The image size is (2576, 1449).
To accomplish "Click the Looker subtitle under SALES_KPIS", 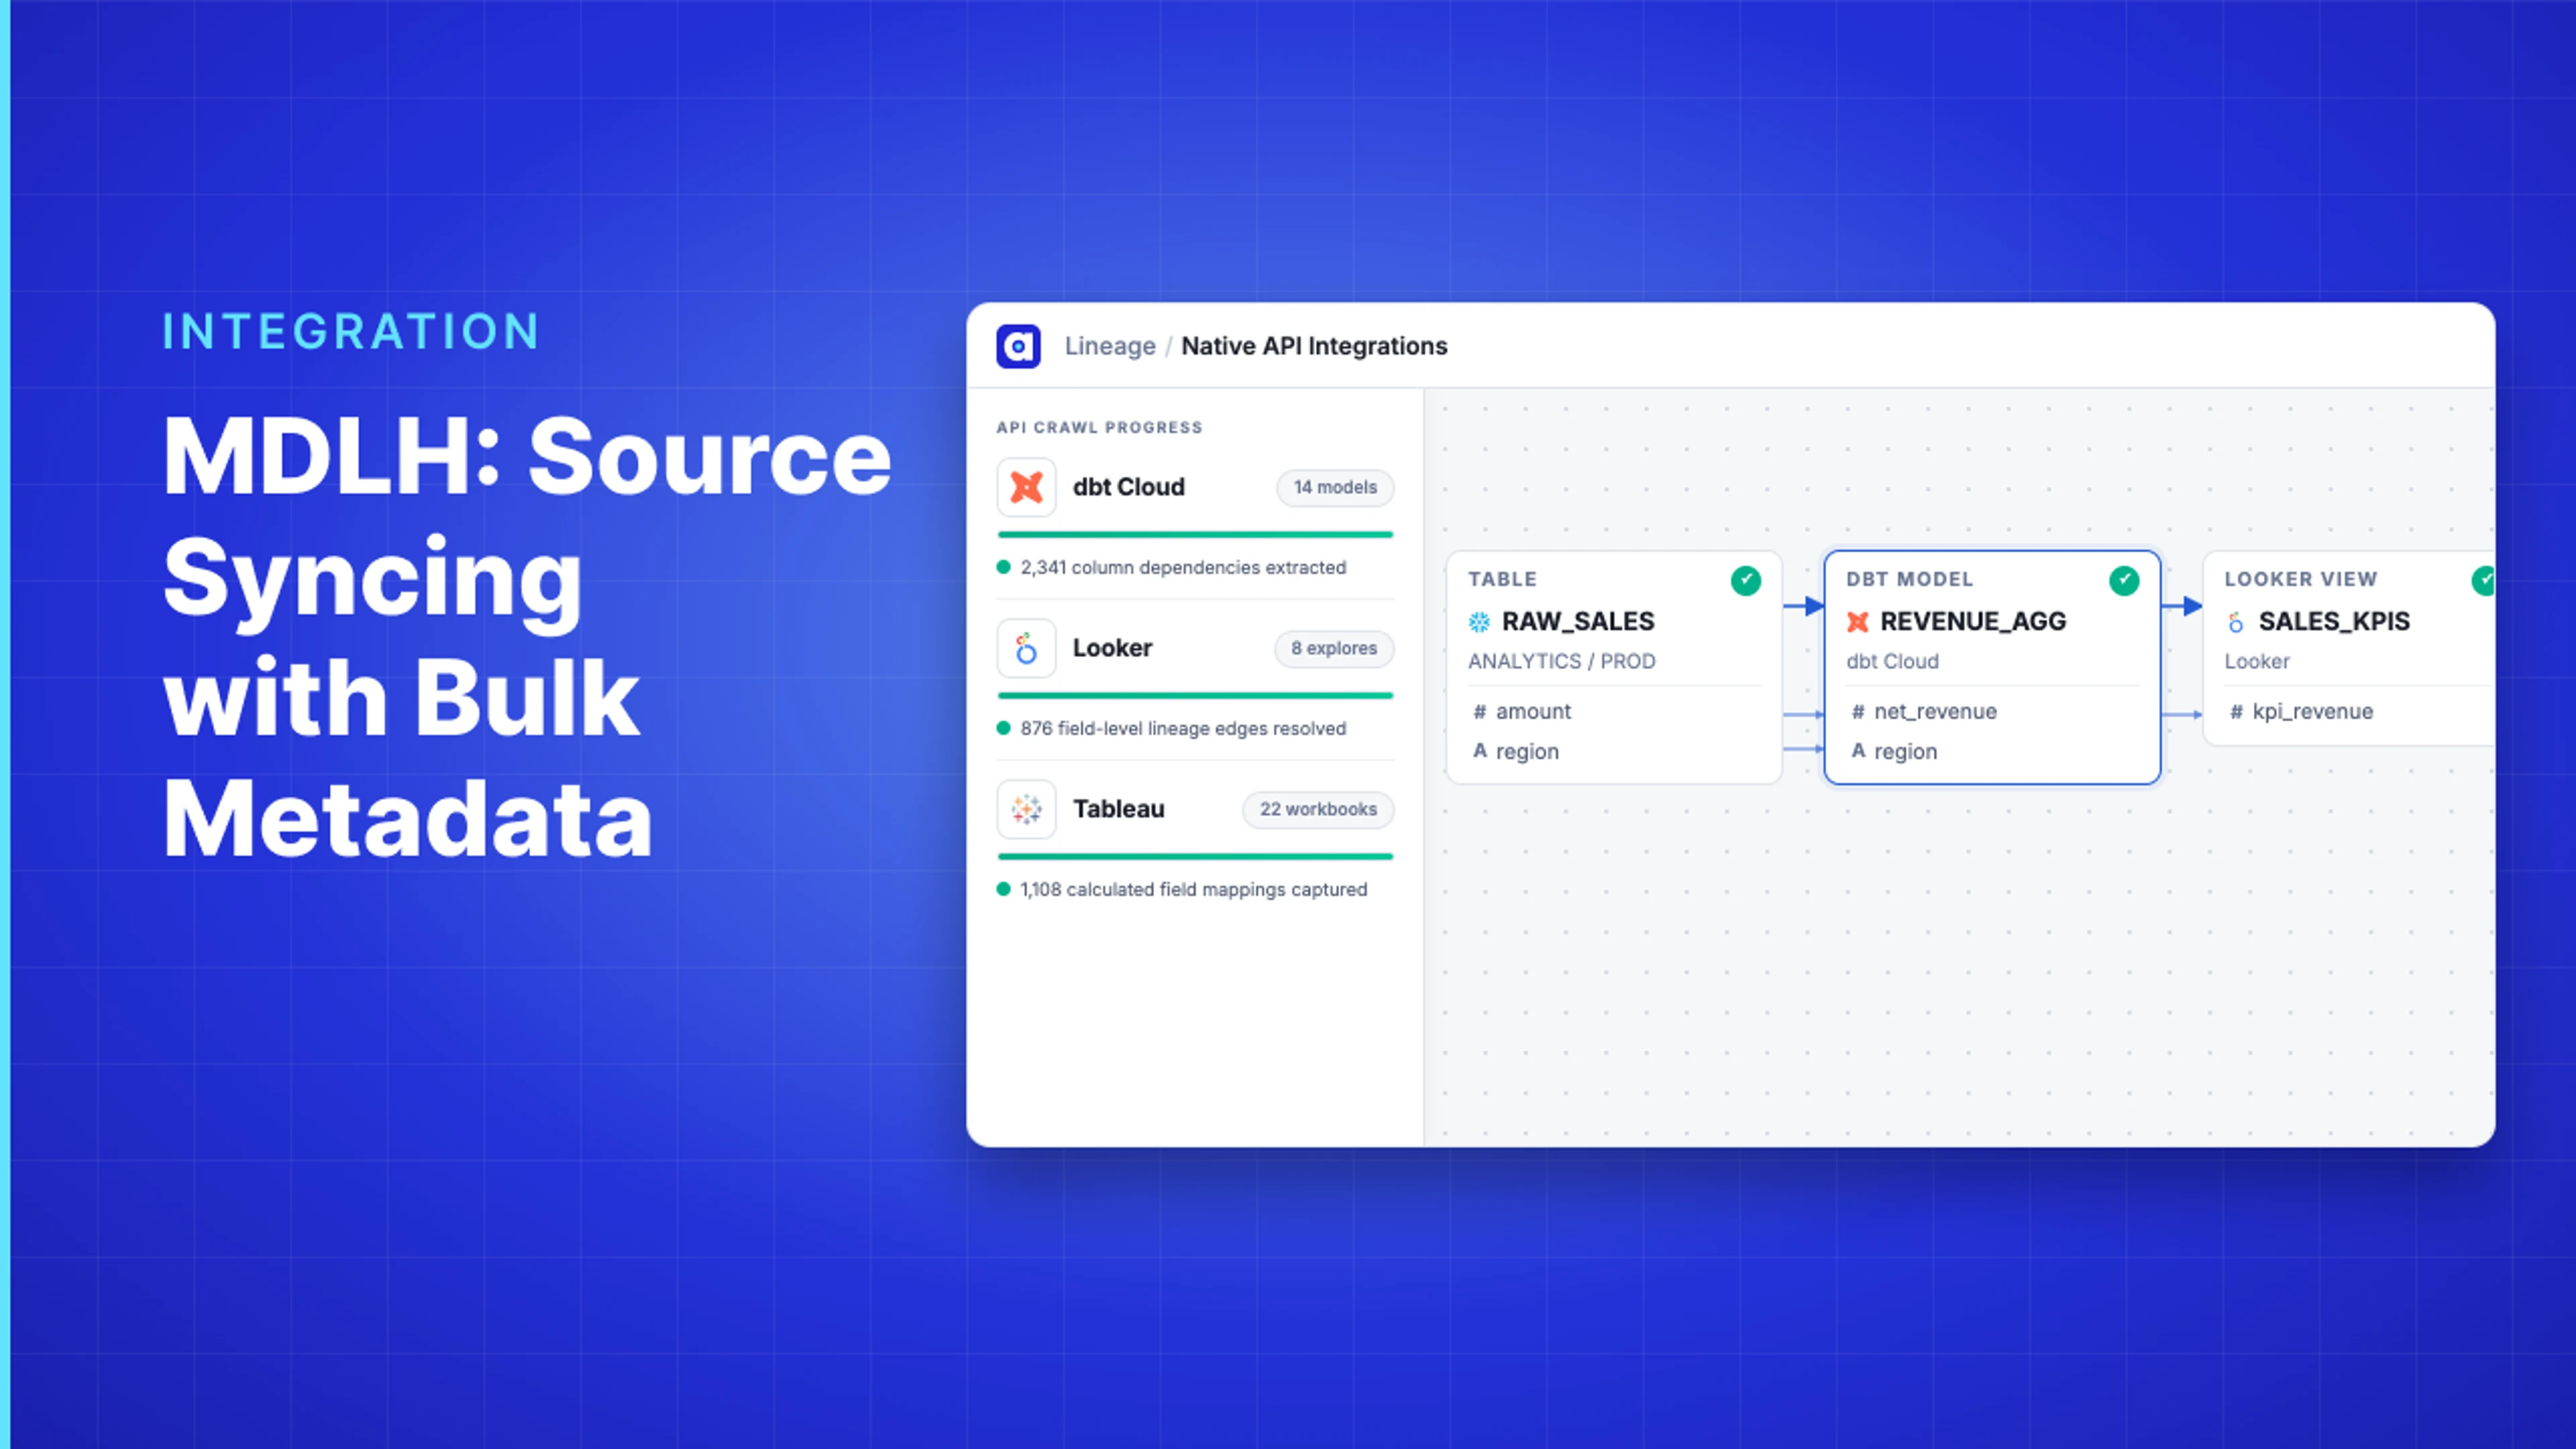I will point(2257,661).
